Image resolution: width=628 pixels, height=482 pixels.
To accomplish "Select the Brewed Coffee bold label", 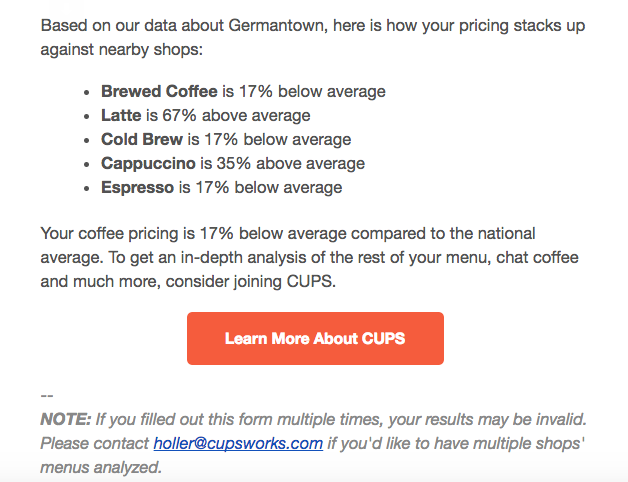I will click(x=159, y=91).
